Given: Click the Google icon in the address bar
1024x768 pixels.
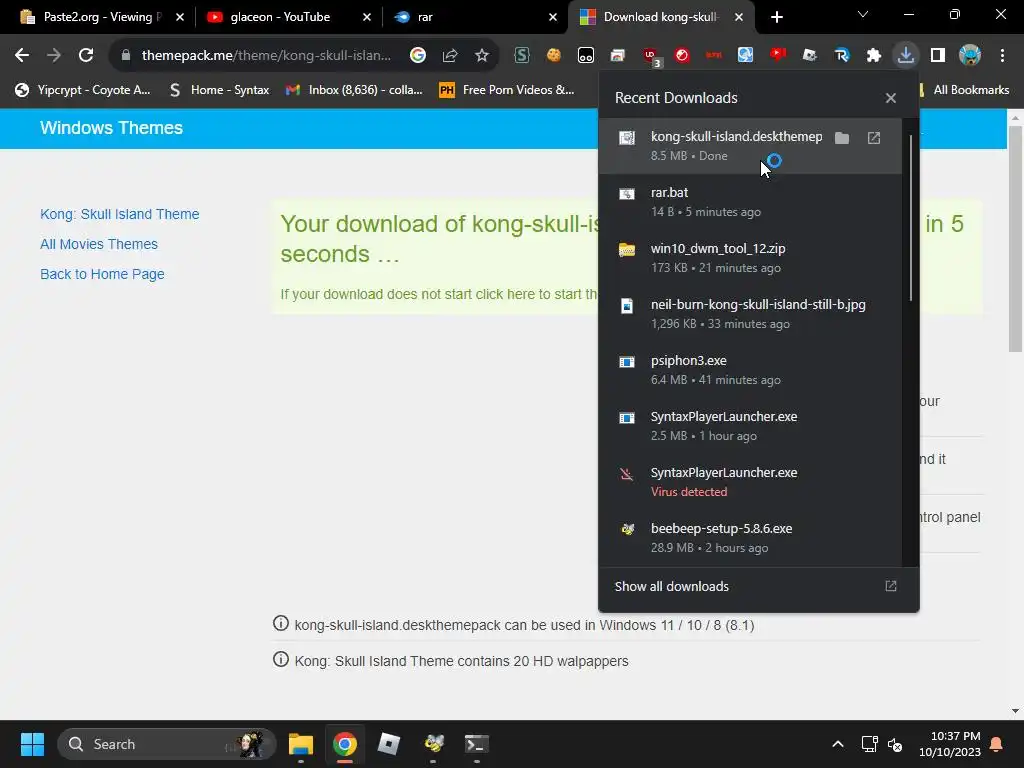Looking at the screenshot, I should tap(418, 56).
